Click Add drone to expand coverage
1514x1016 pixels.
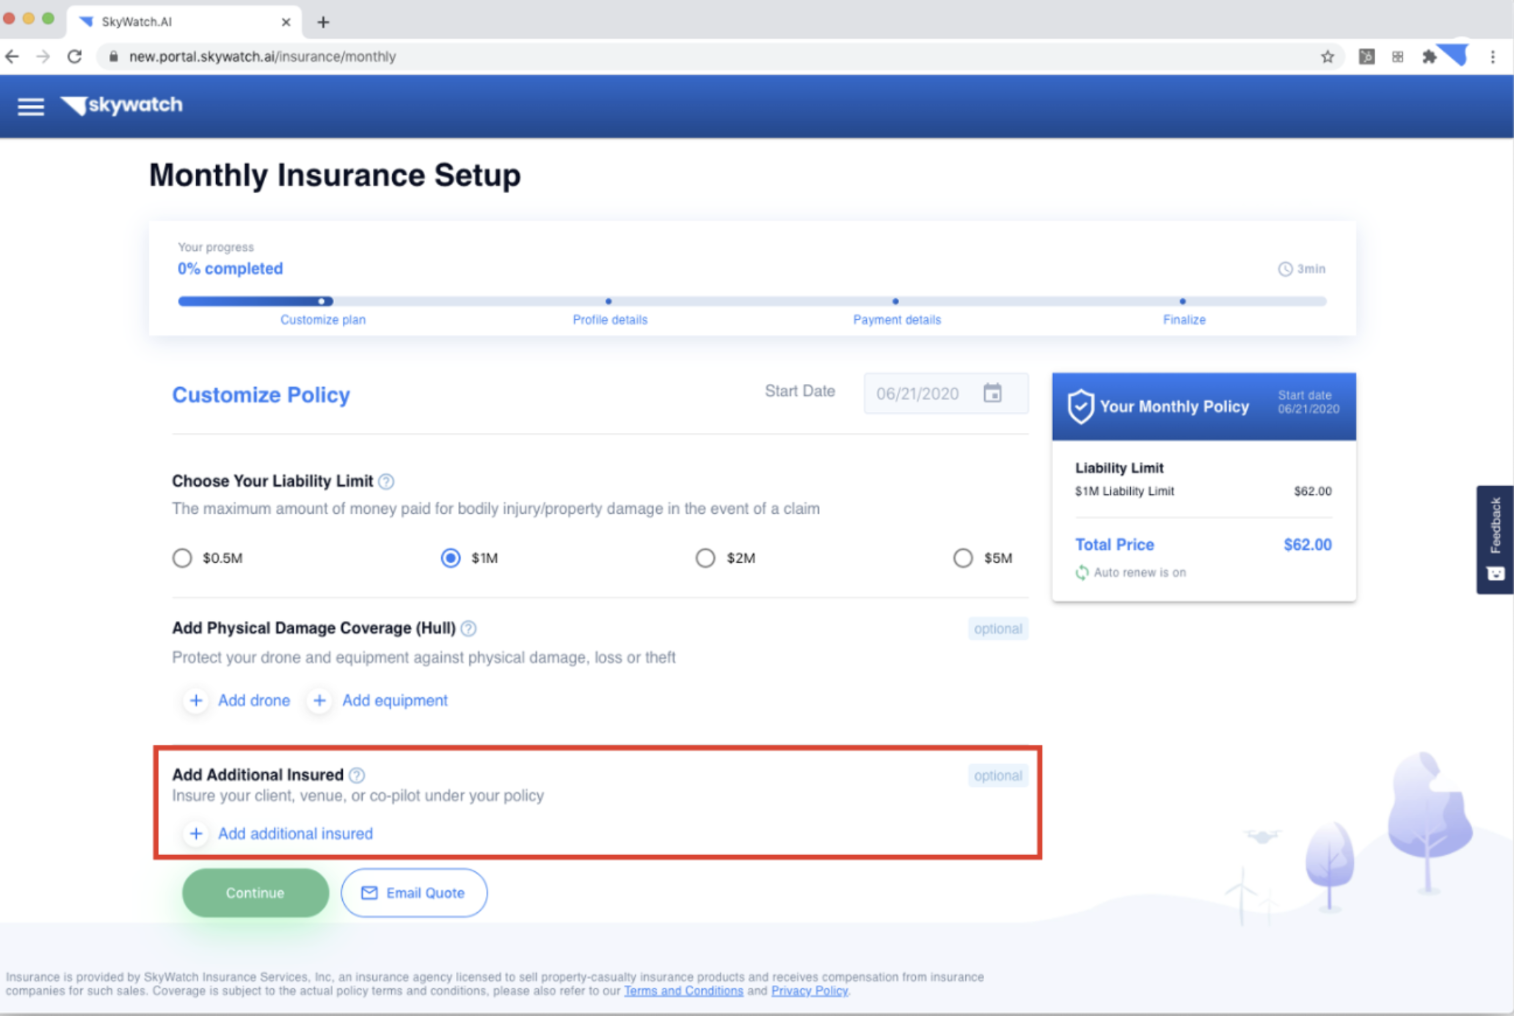pyautogui.click(x=240, y=701)
